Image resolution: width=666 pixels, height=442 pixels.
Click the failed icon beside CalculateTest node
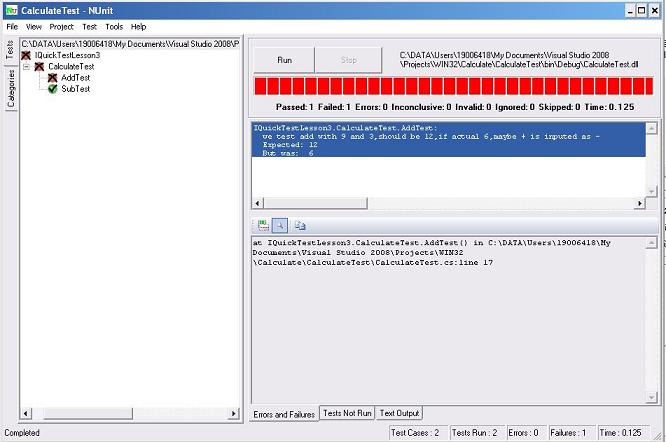pyautogui.click(x=39, y=67)
